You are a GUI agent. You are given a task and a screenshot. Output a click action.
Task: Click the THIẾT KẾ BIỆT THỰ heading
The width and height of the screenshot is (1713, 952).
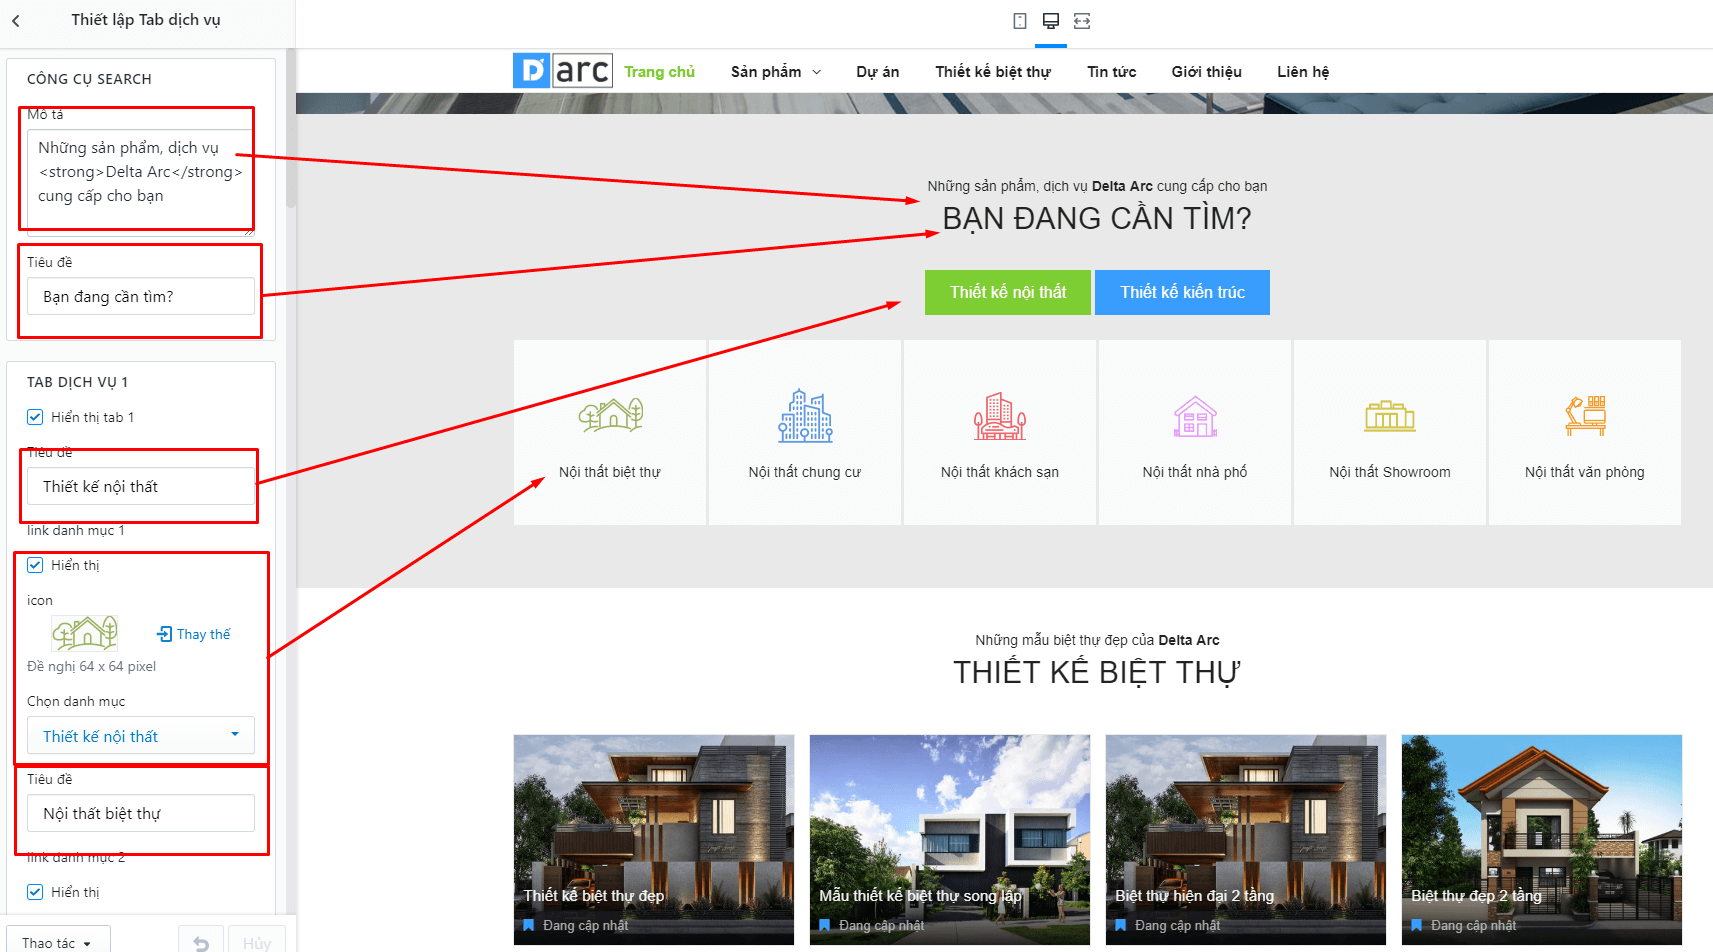[1097, 672]
